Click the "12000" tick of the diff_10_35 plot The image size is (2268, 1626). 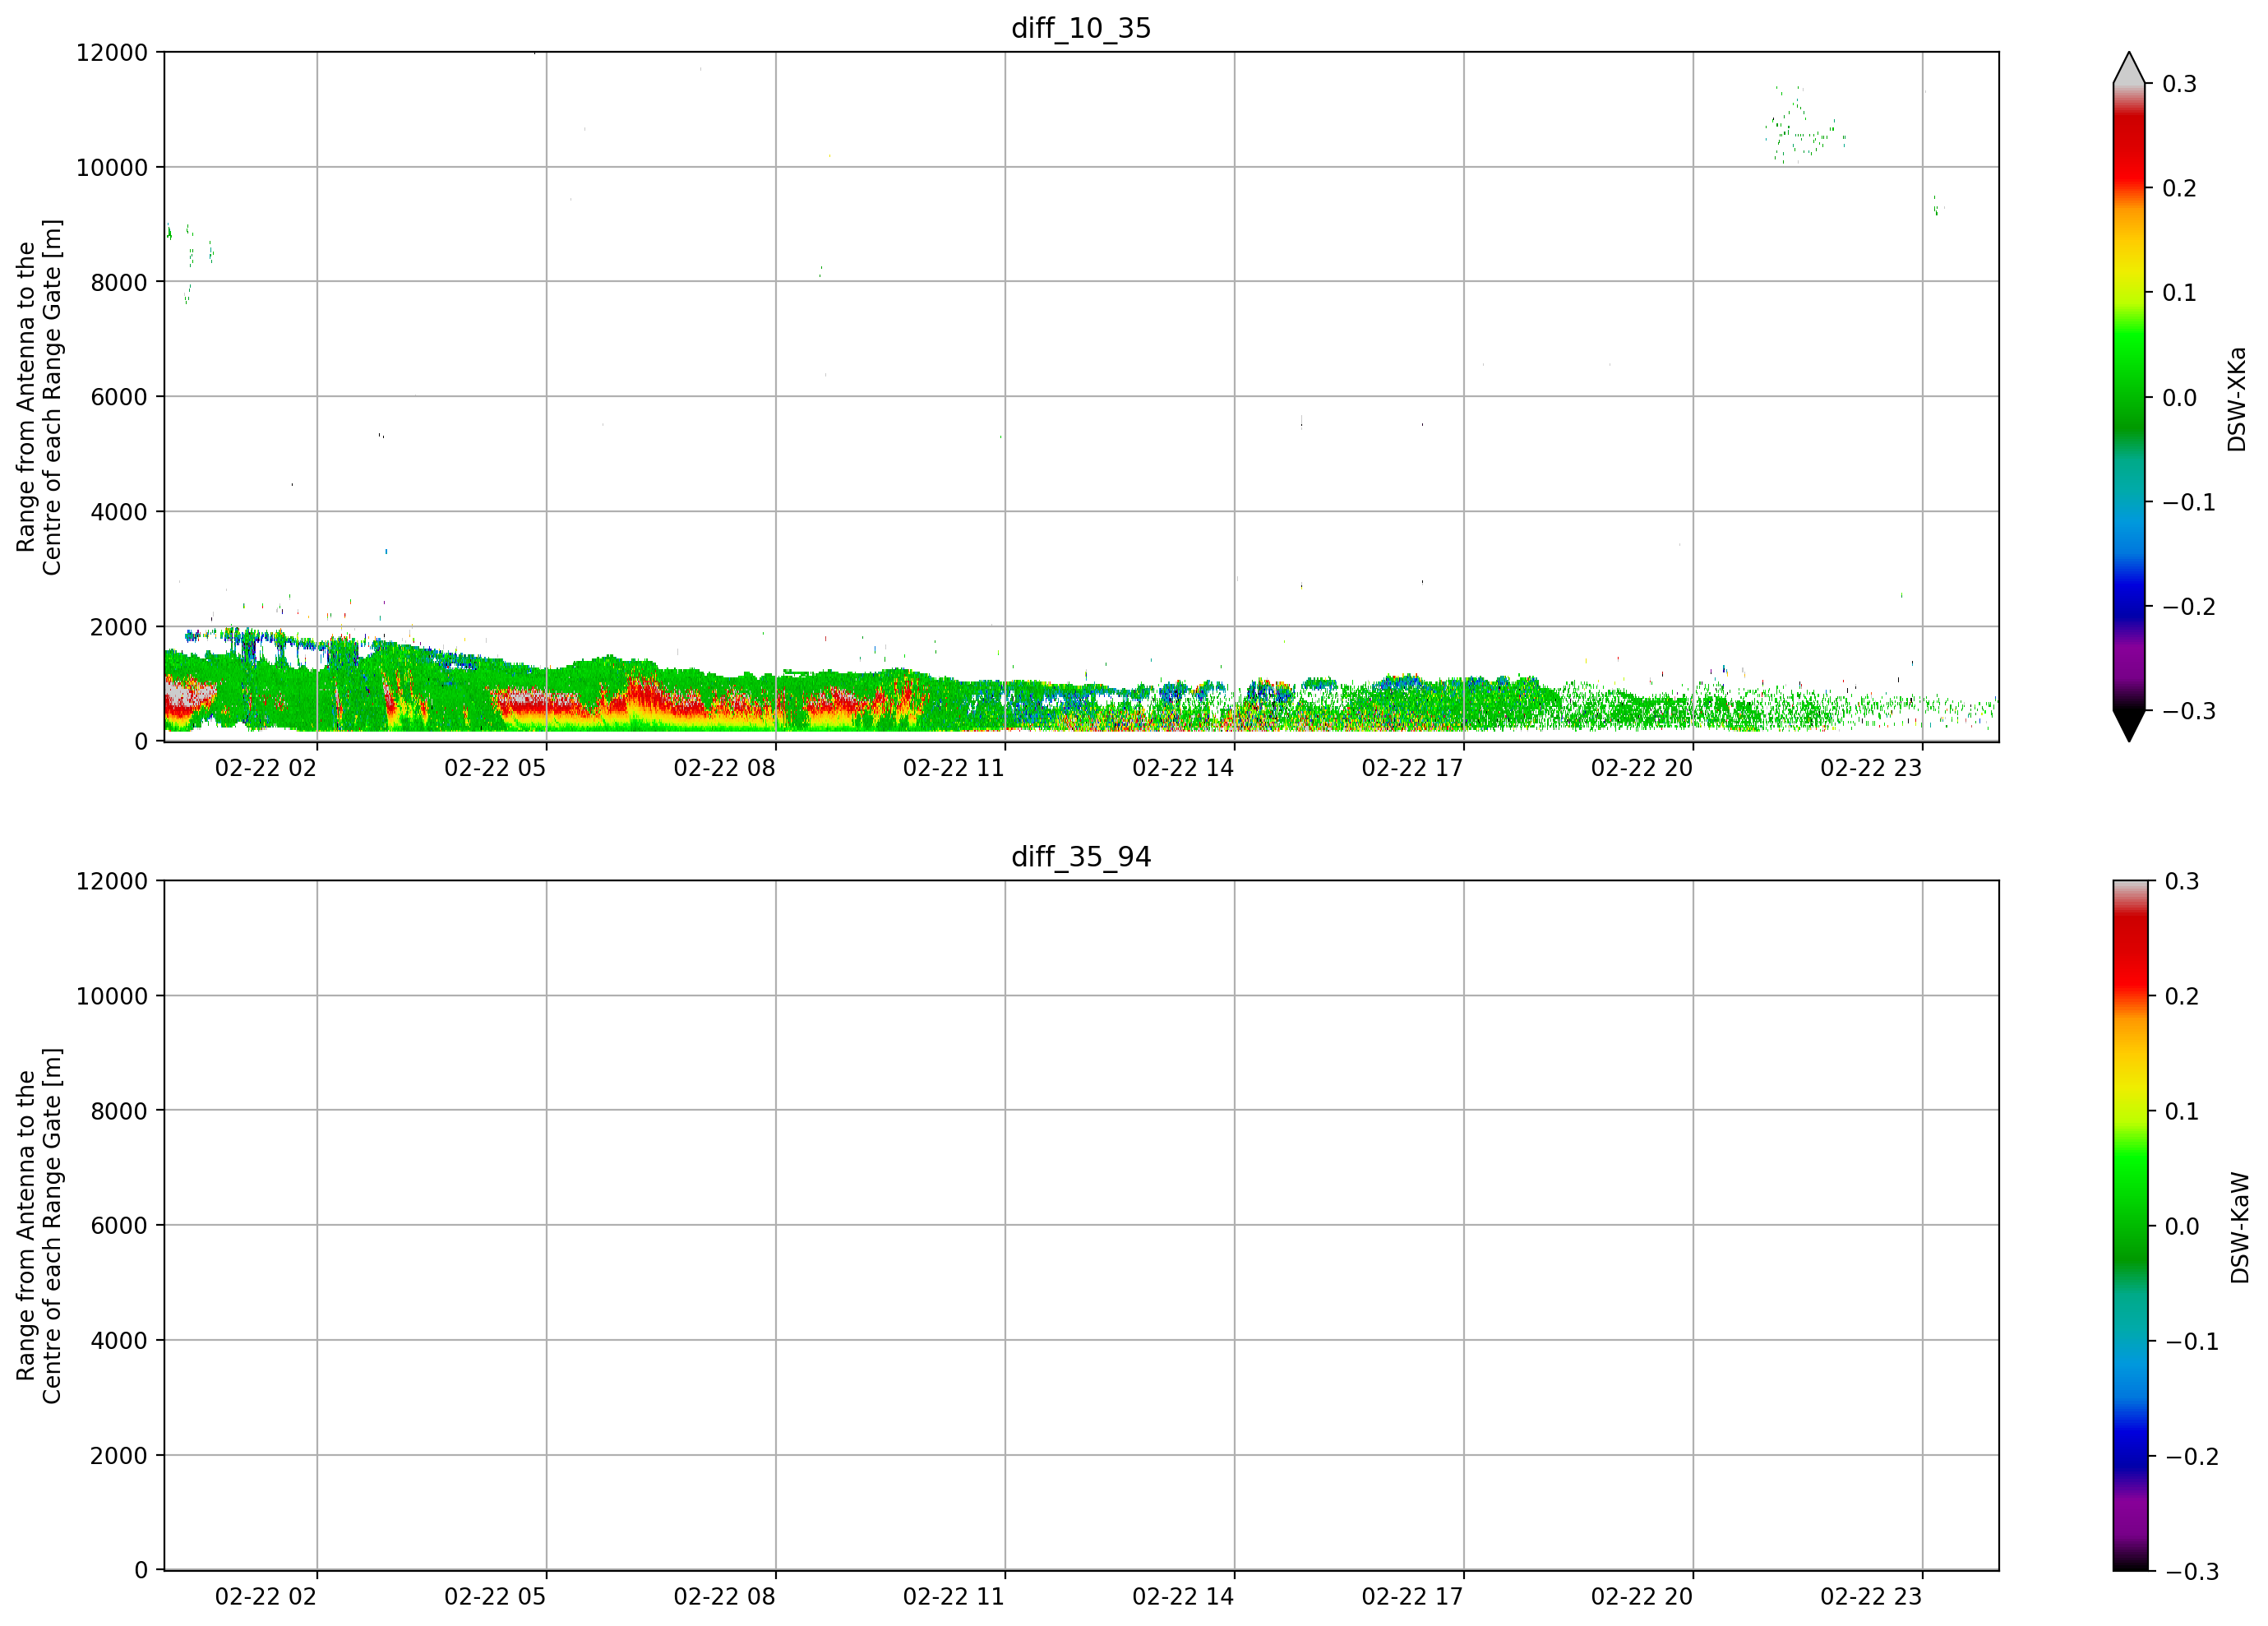pyautogui.click(x=112, y=53)
